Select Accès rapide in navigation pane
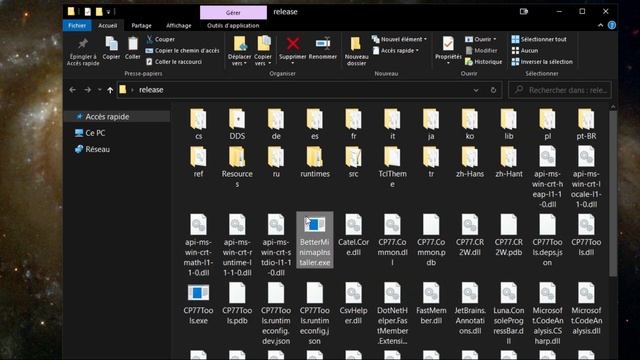The height and width of the screenshot is (360, 640). [x=117, y=117]
